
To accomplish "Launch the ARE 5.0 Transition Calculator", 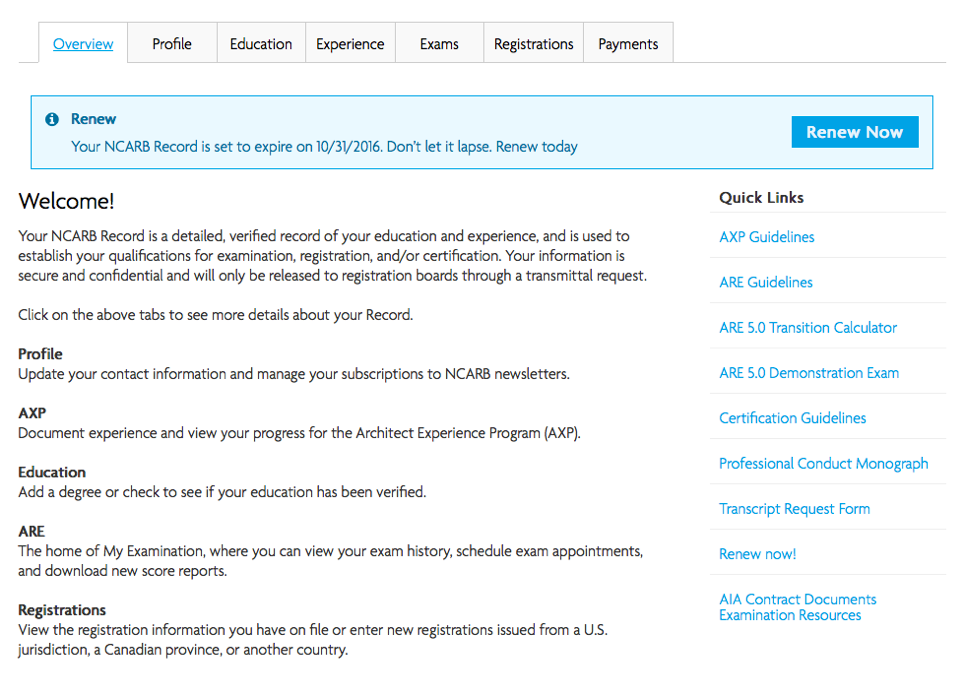I will pos(807,327).
